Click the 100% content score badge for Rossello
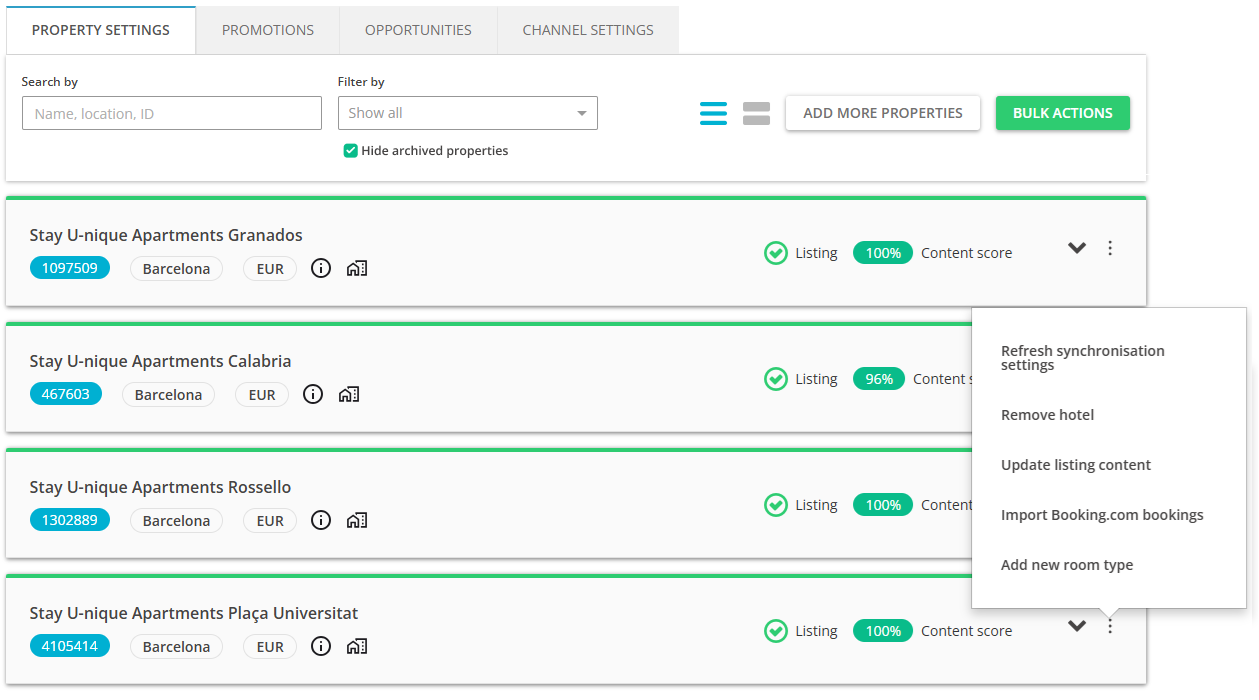Image resolution: width=1259 pixels, height=700 pixels. tap(883, 505)
